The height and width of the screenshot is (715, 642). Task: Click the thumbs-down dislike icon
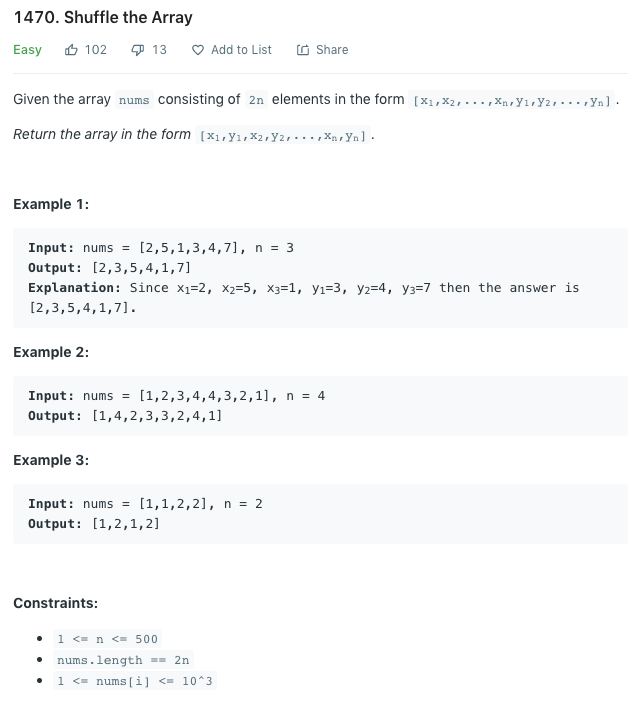click(137, 50)
